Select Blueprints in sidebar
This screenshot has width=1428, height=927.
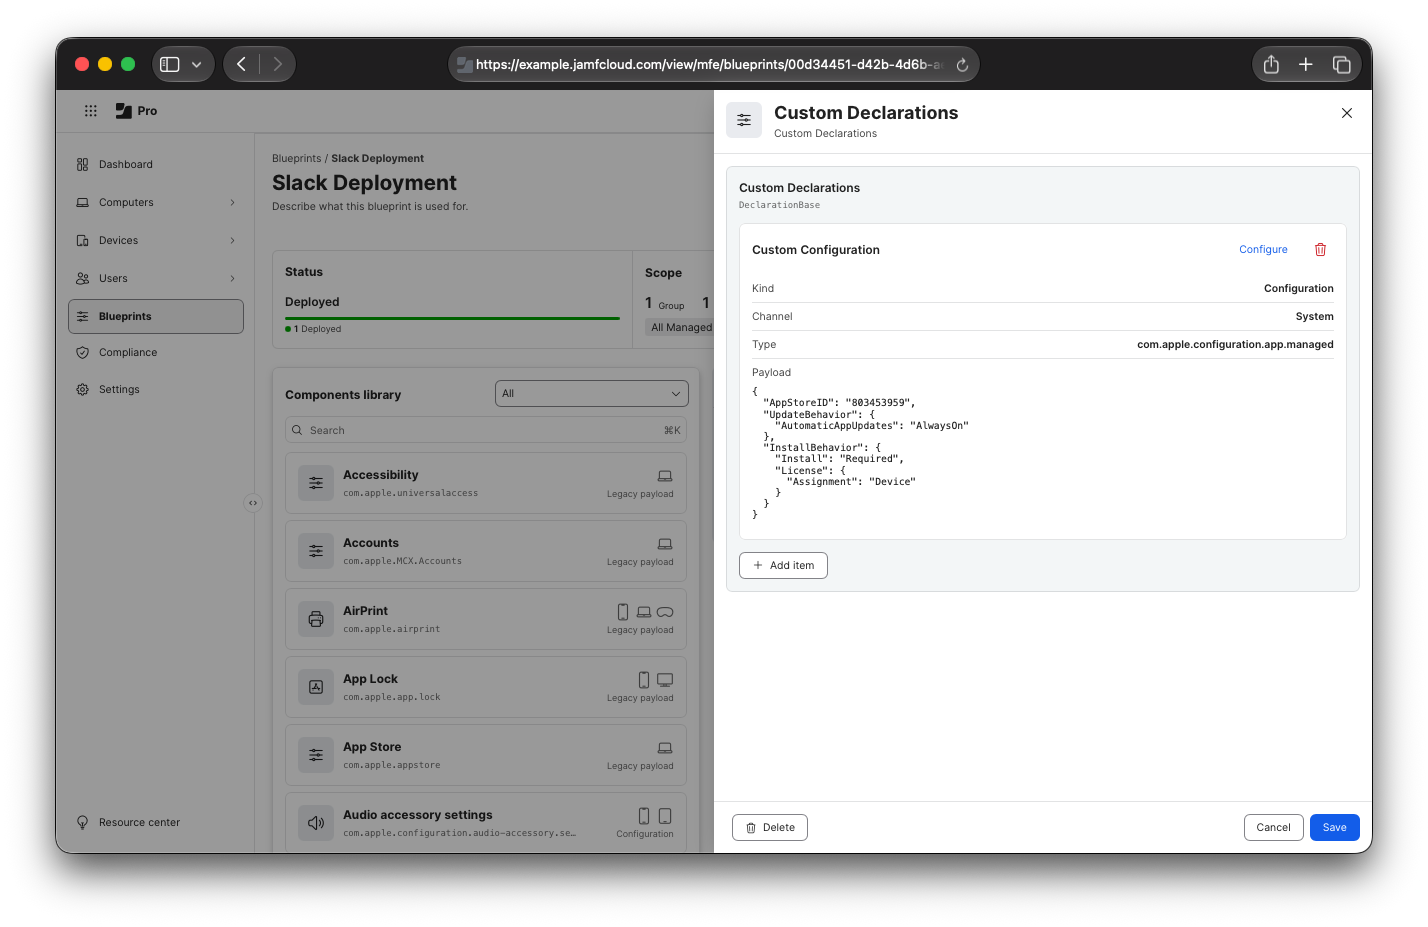point(156,316)
